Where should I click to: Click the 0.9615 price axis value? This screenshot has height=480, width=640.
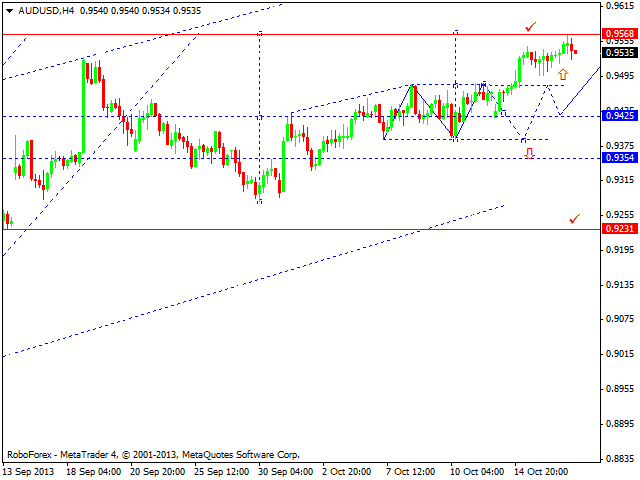pyautogui.click(x=619, y=5)
